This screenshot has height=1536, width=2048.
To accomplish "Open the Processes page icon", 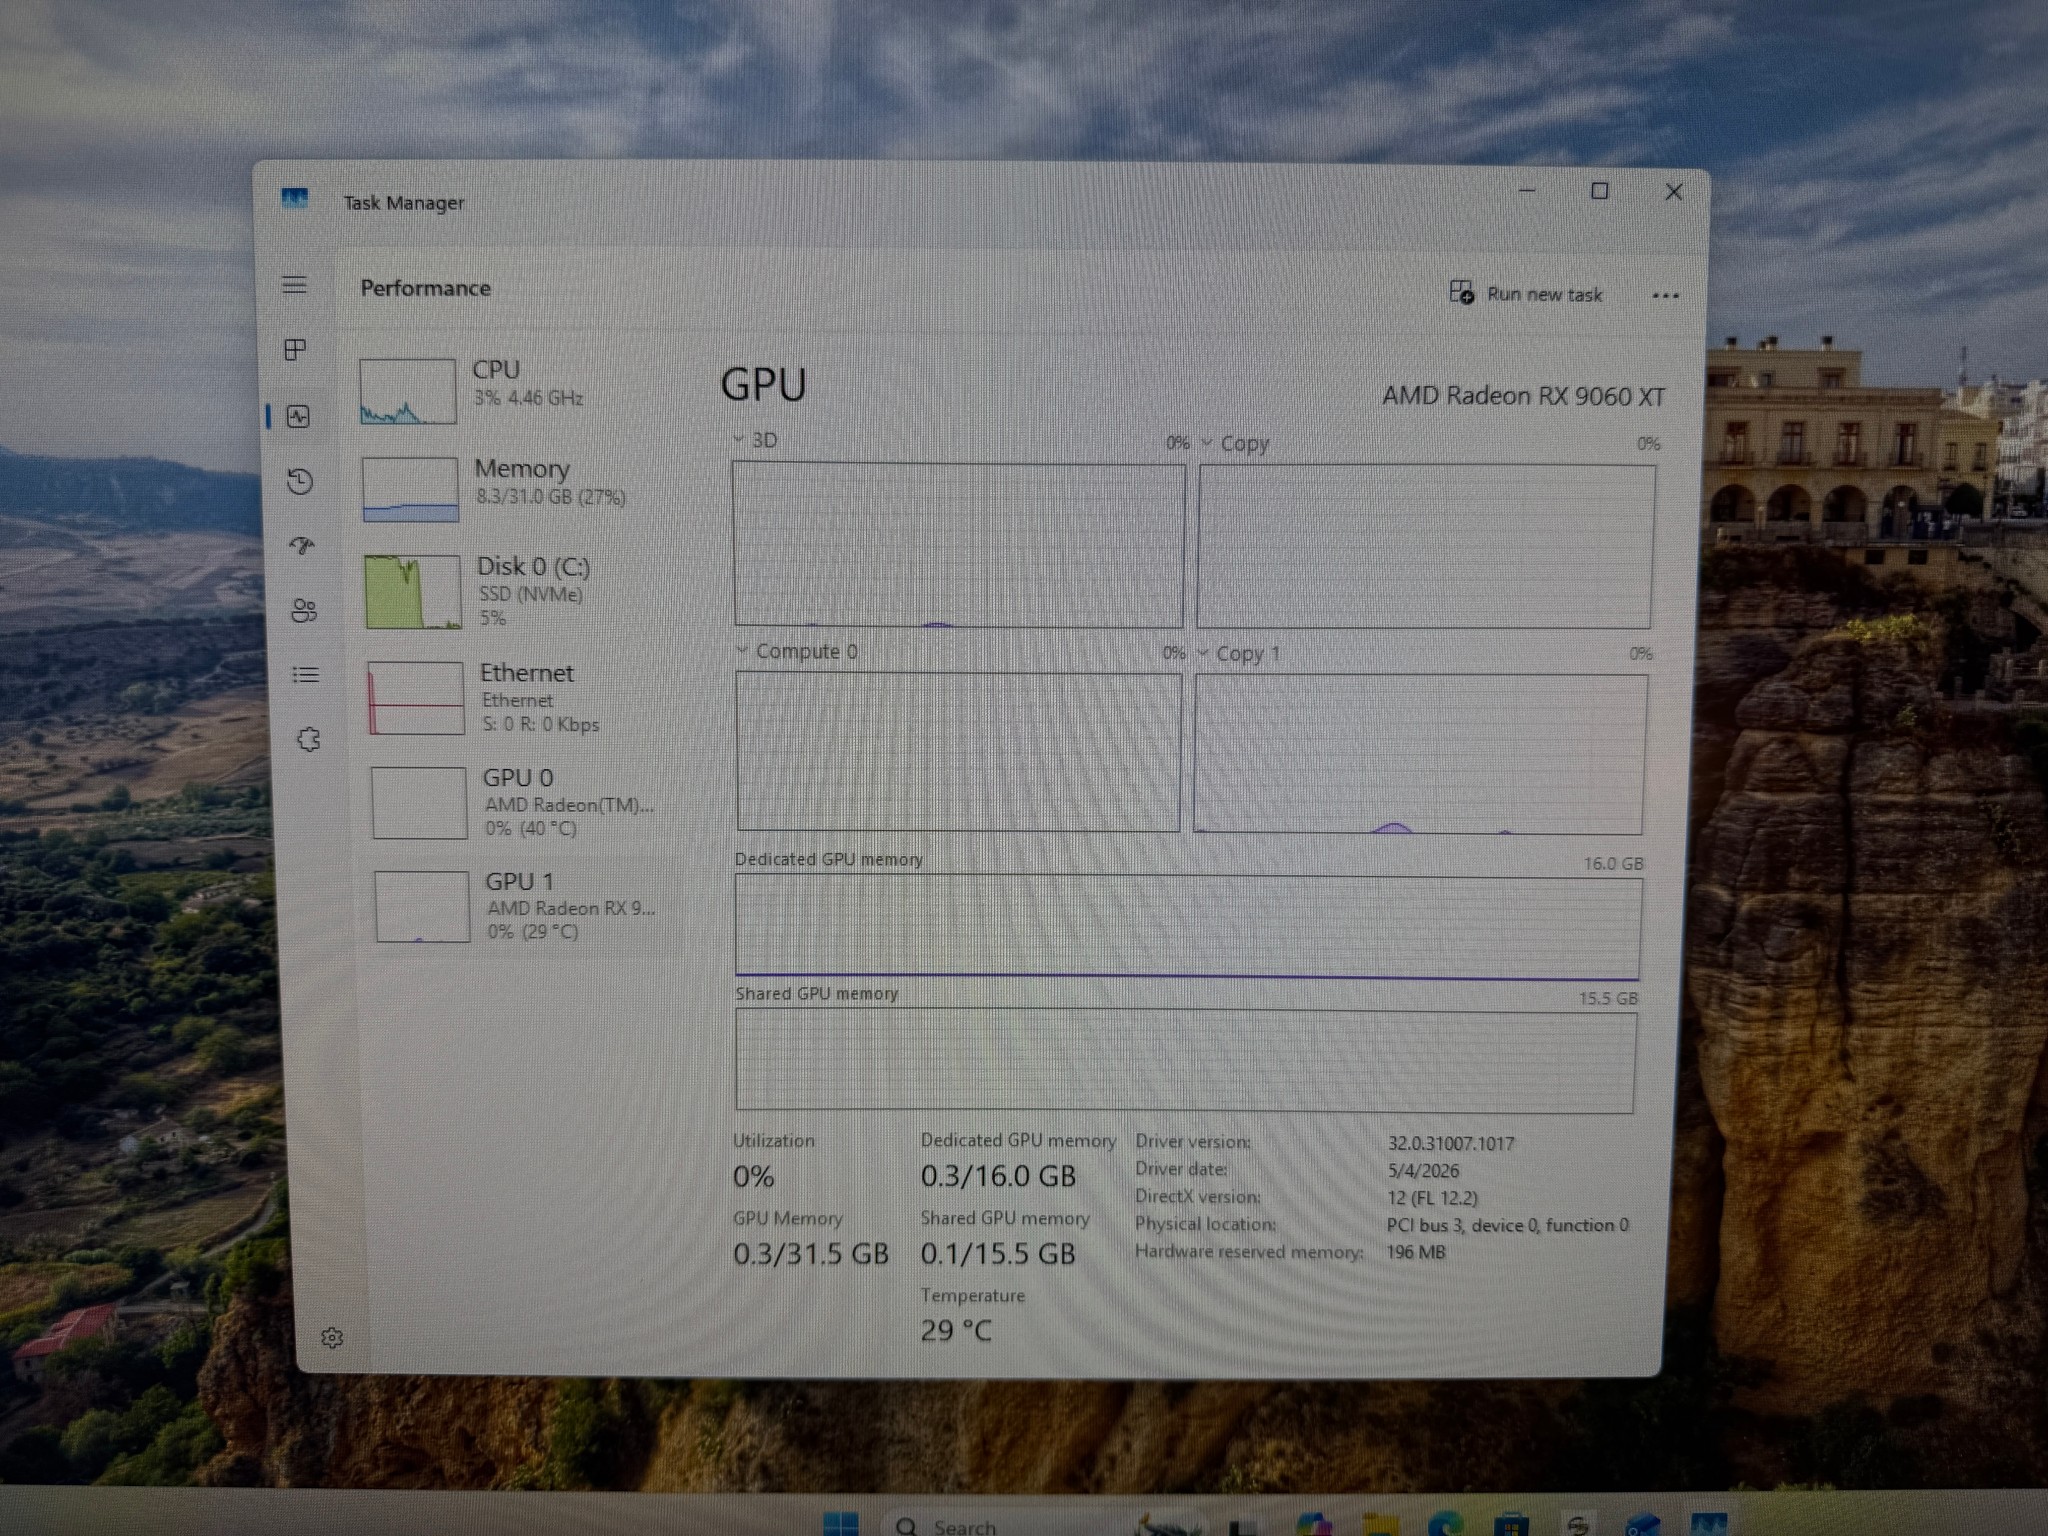I will 295,349.
